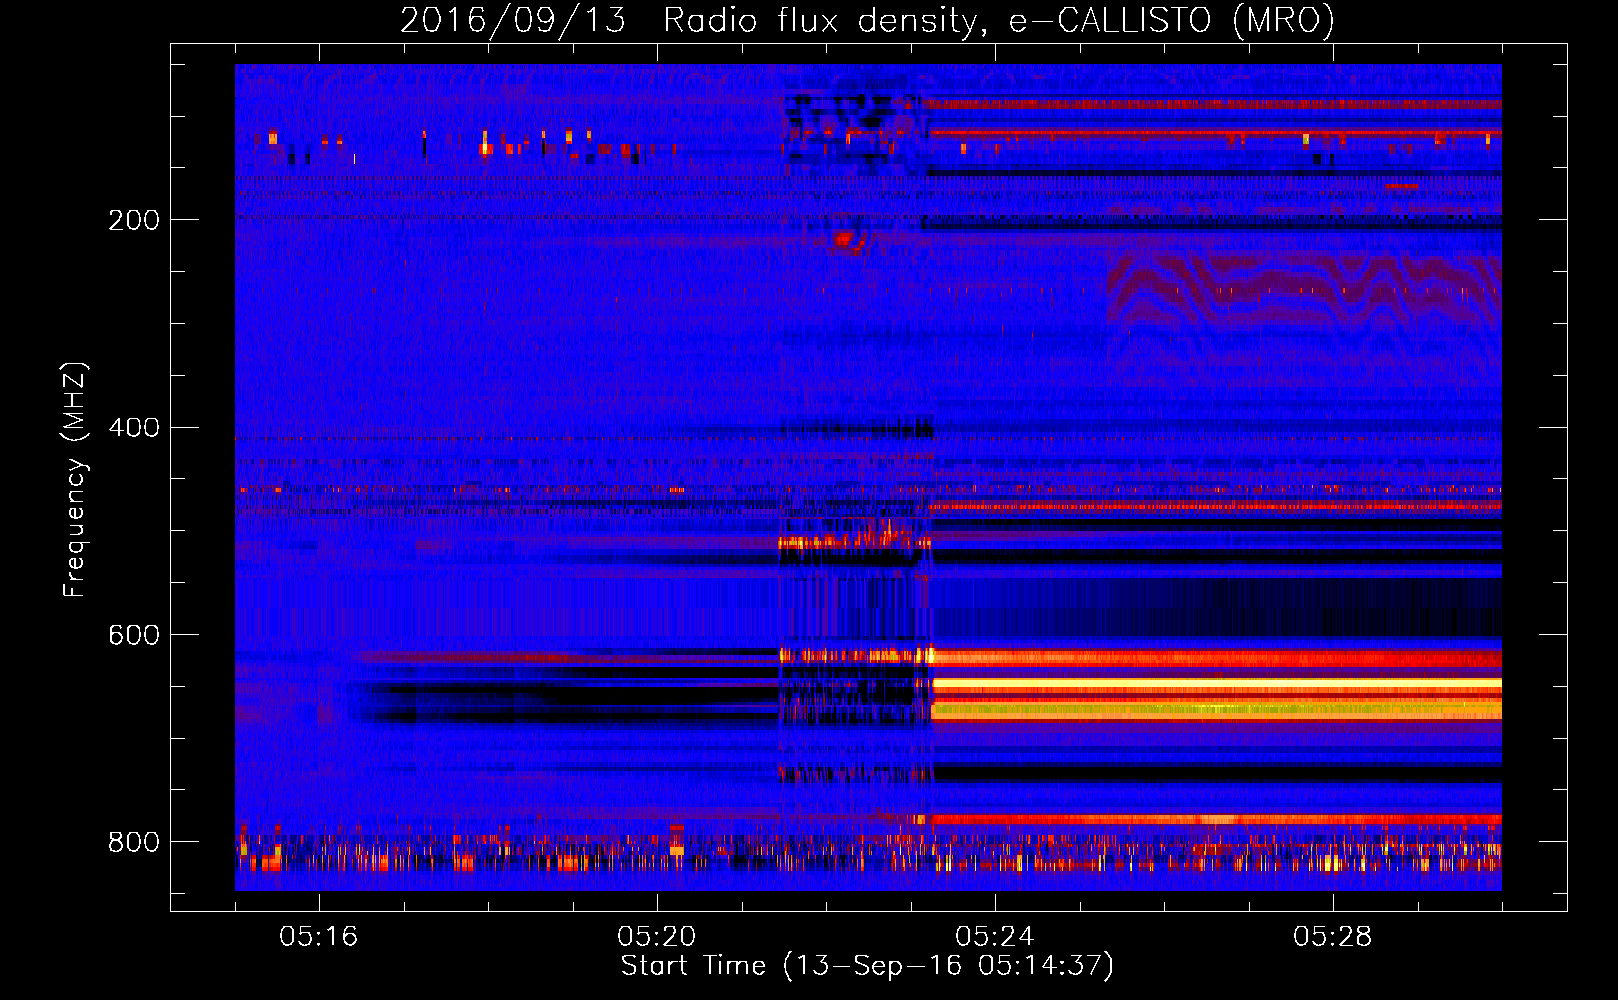The width and height of the screenshot is (1618, 1000).
Task: Click the '05:24' time axis label
Action: pyautogui.click(x=995, y=937)
